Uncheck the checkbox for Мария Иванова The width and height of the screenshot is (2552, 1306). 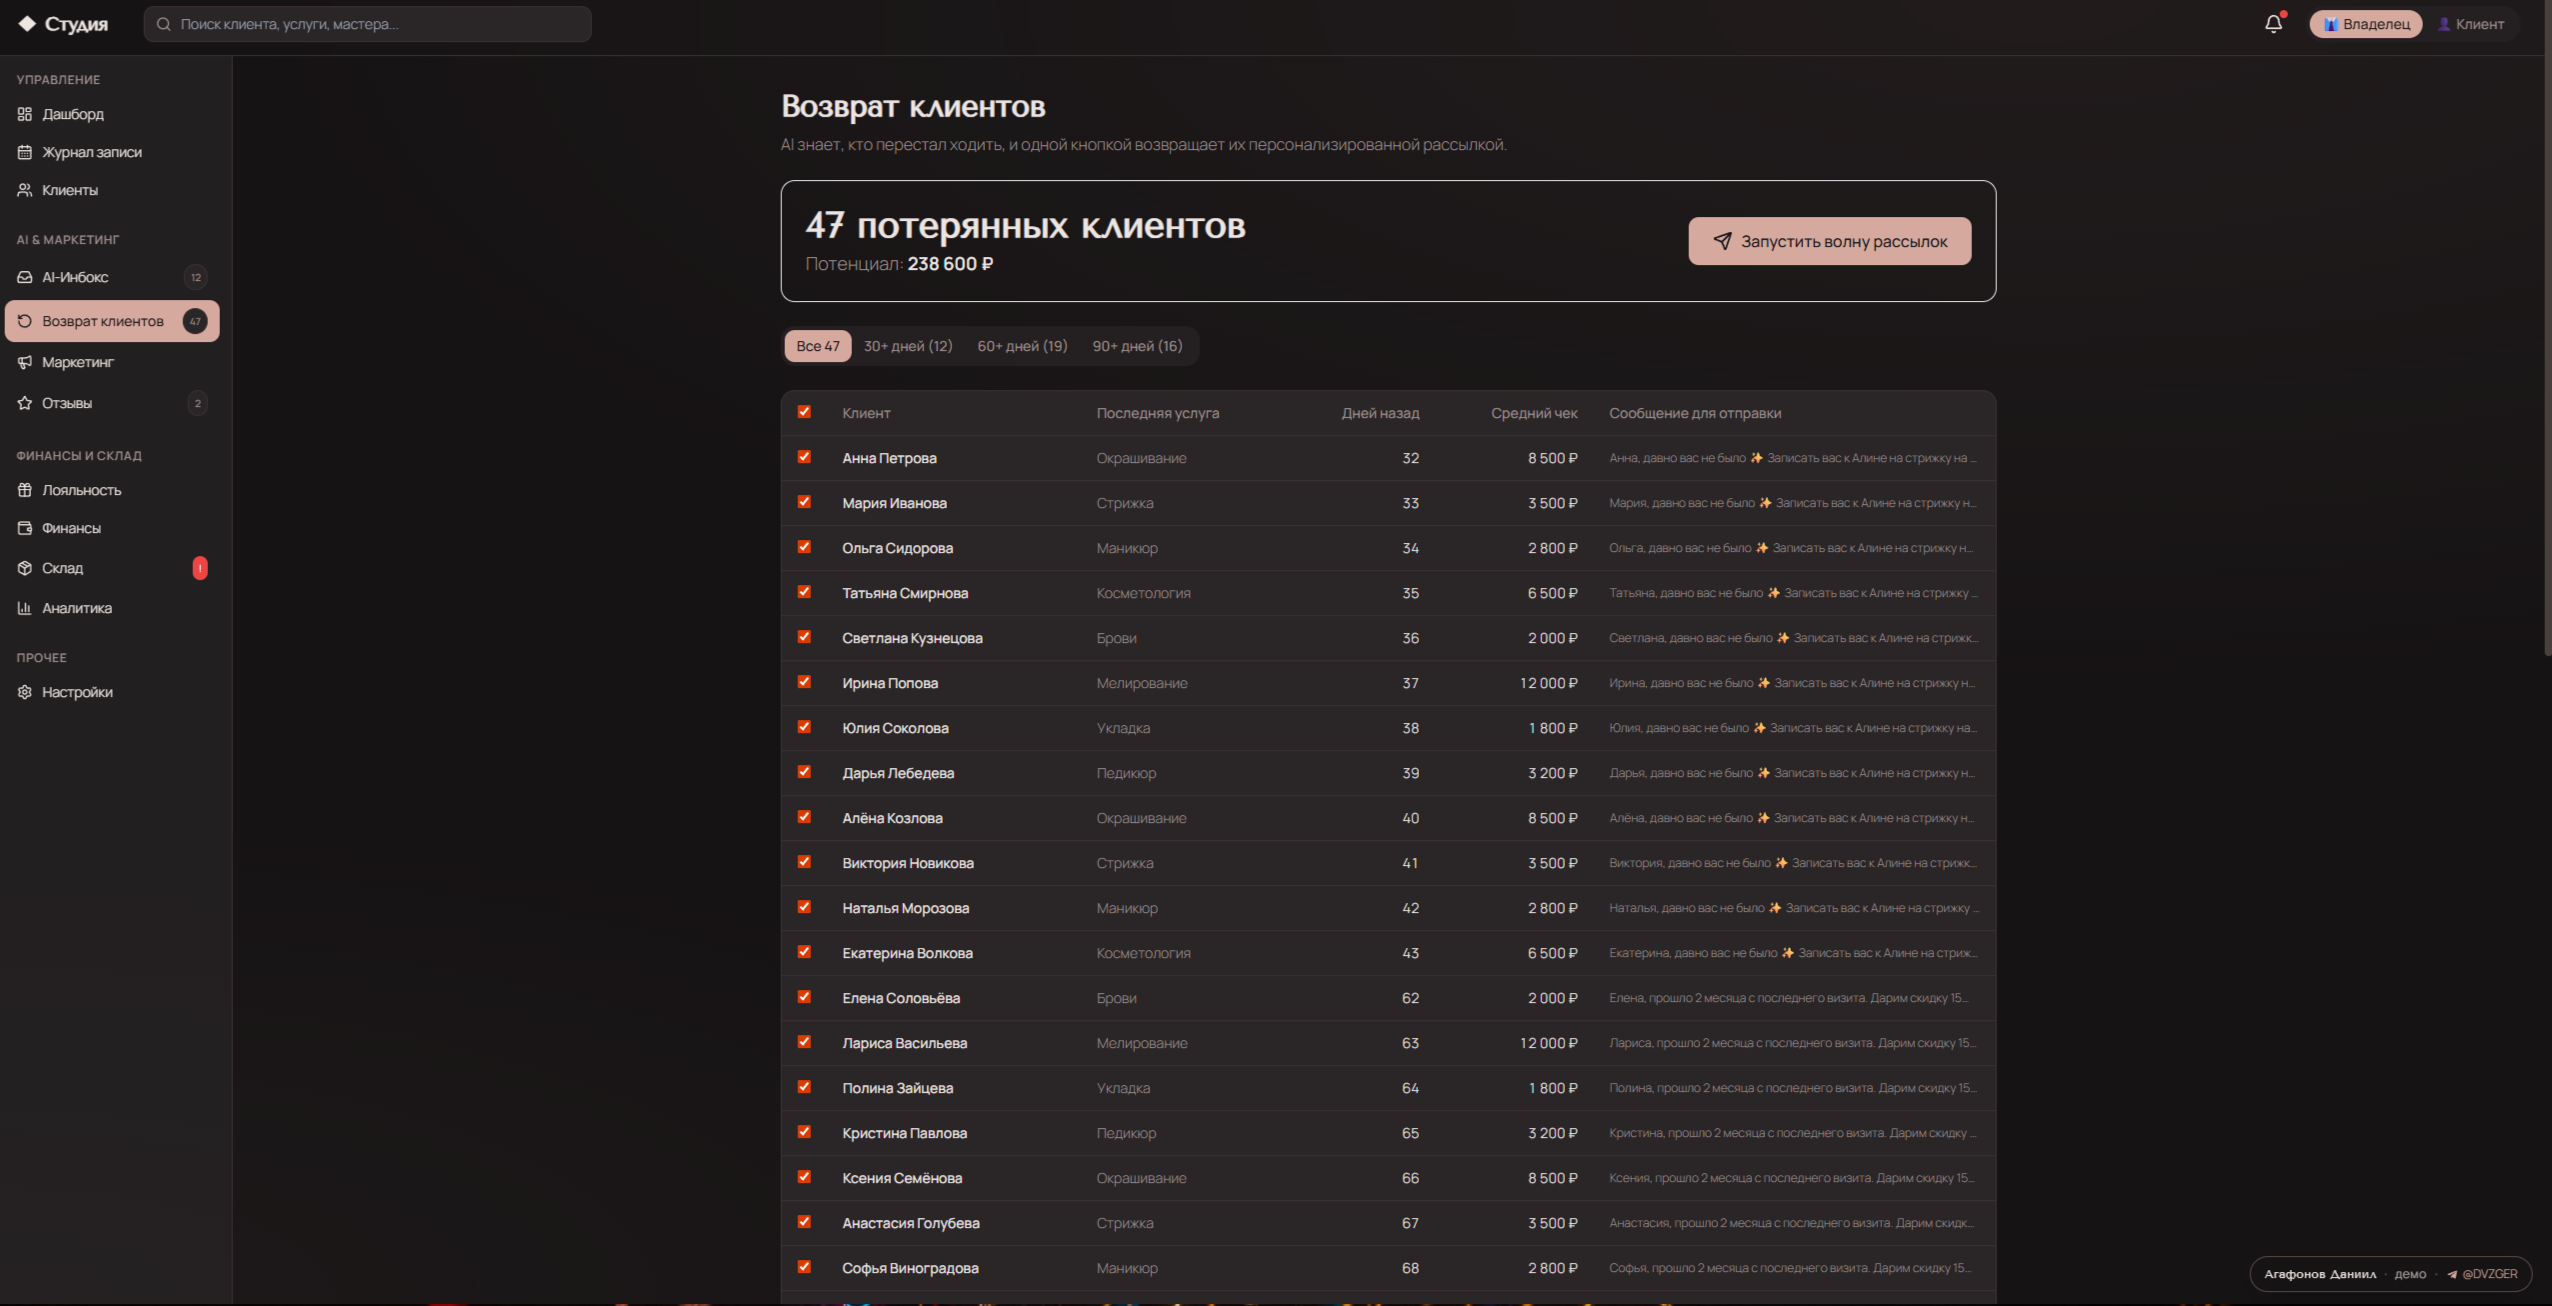pos(804,502)
